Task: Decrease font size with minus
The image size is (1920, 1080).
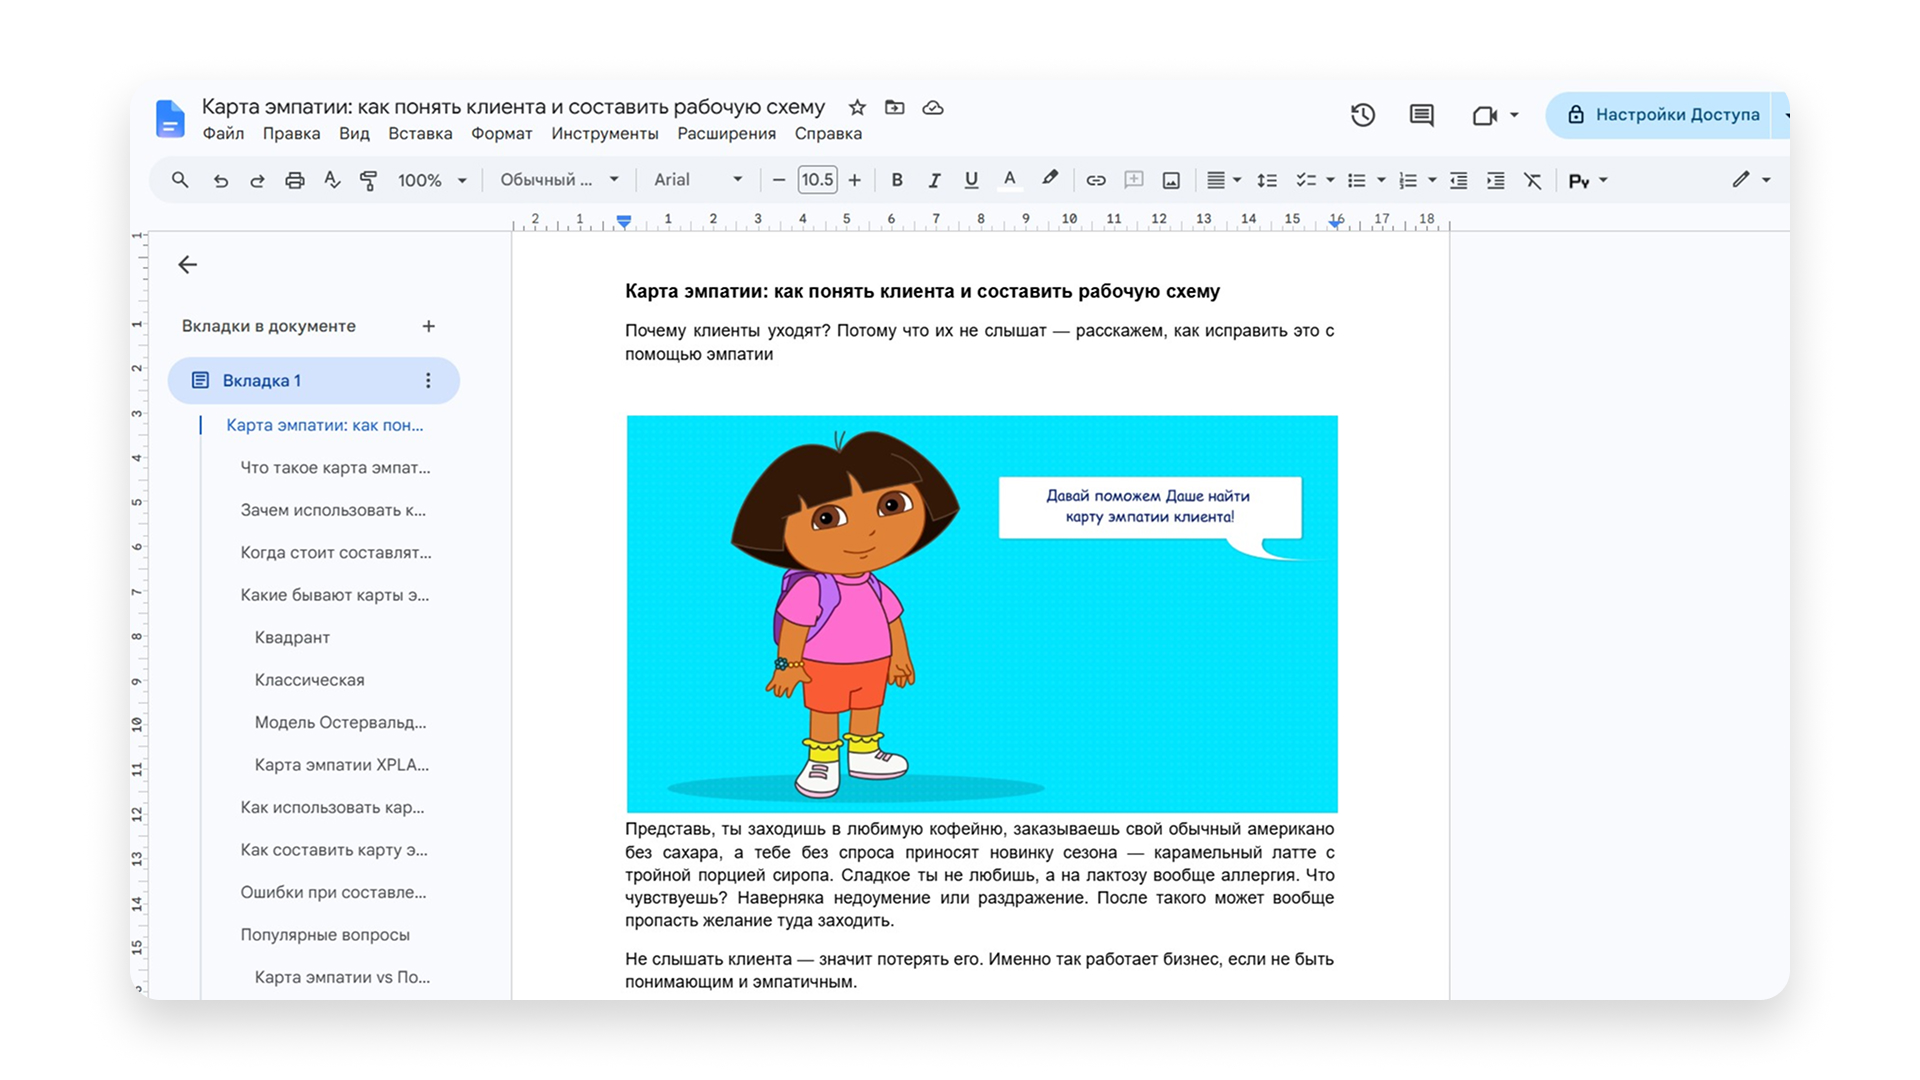Action: coord(779,180)
